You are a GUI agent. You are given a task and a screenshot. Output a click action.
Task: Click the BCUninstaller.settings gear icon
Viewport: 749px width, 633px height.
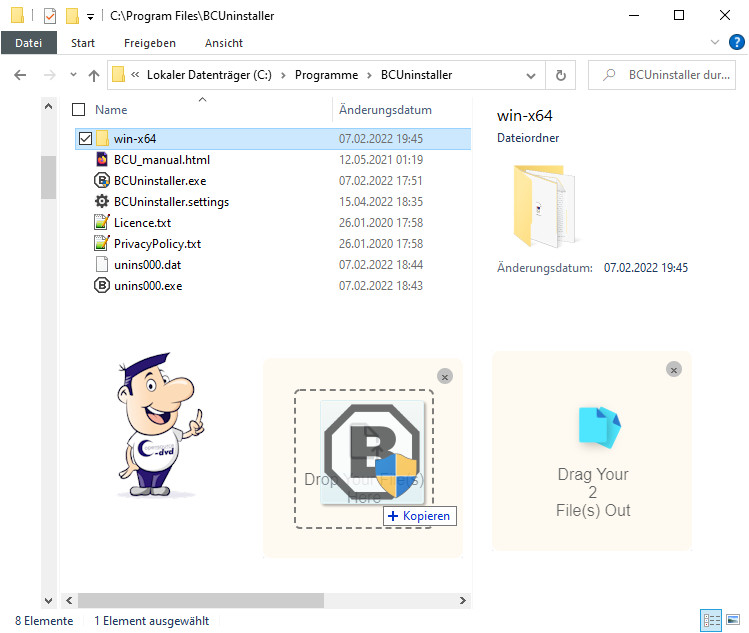pyautogui.click(x=101, y=202)
